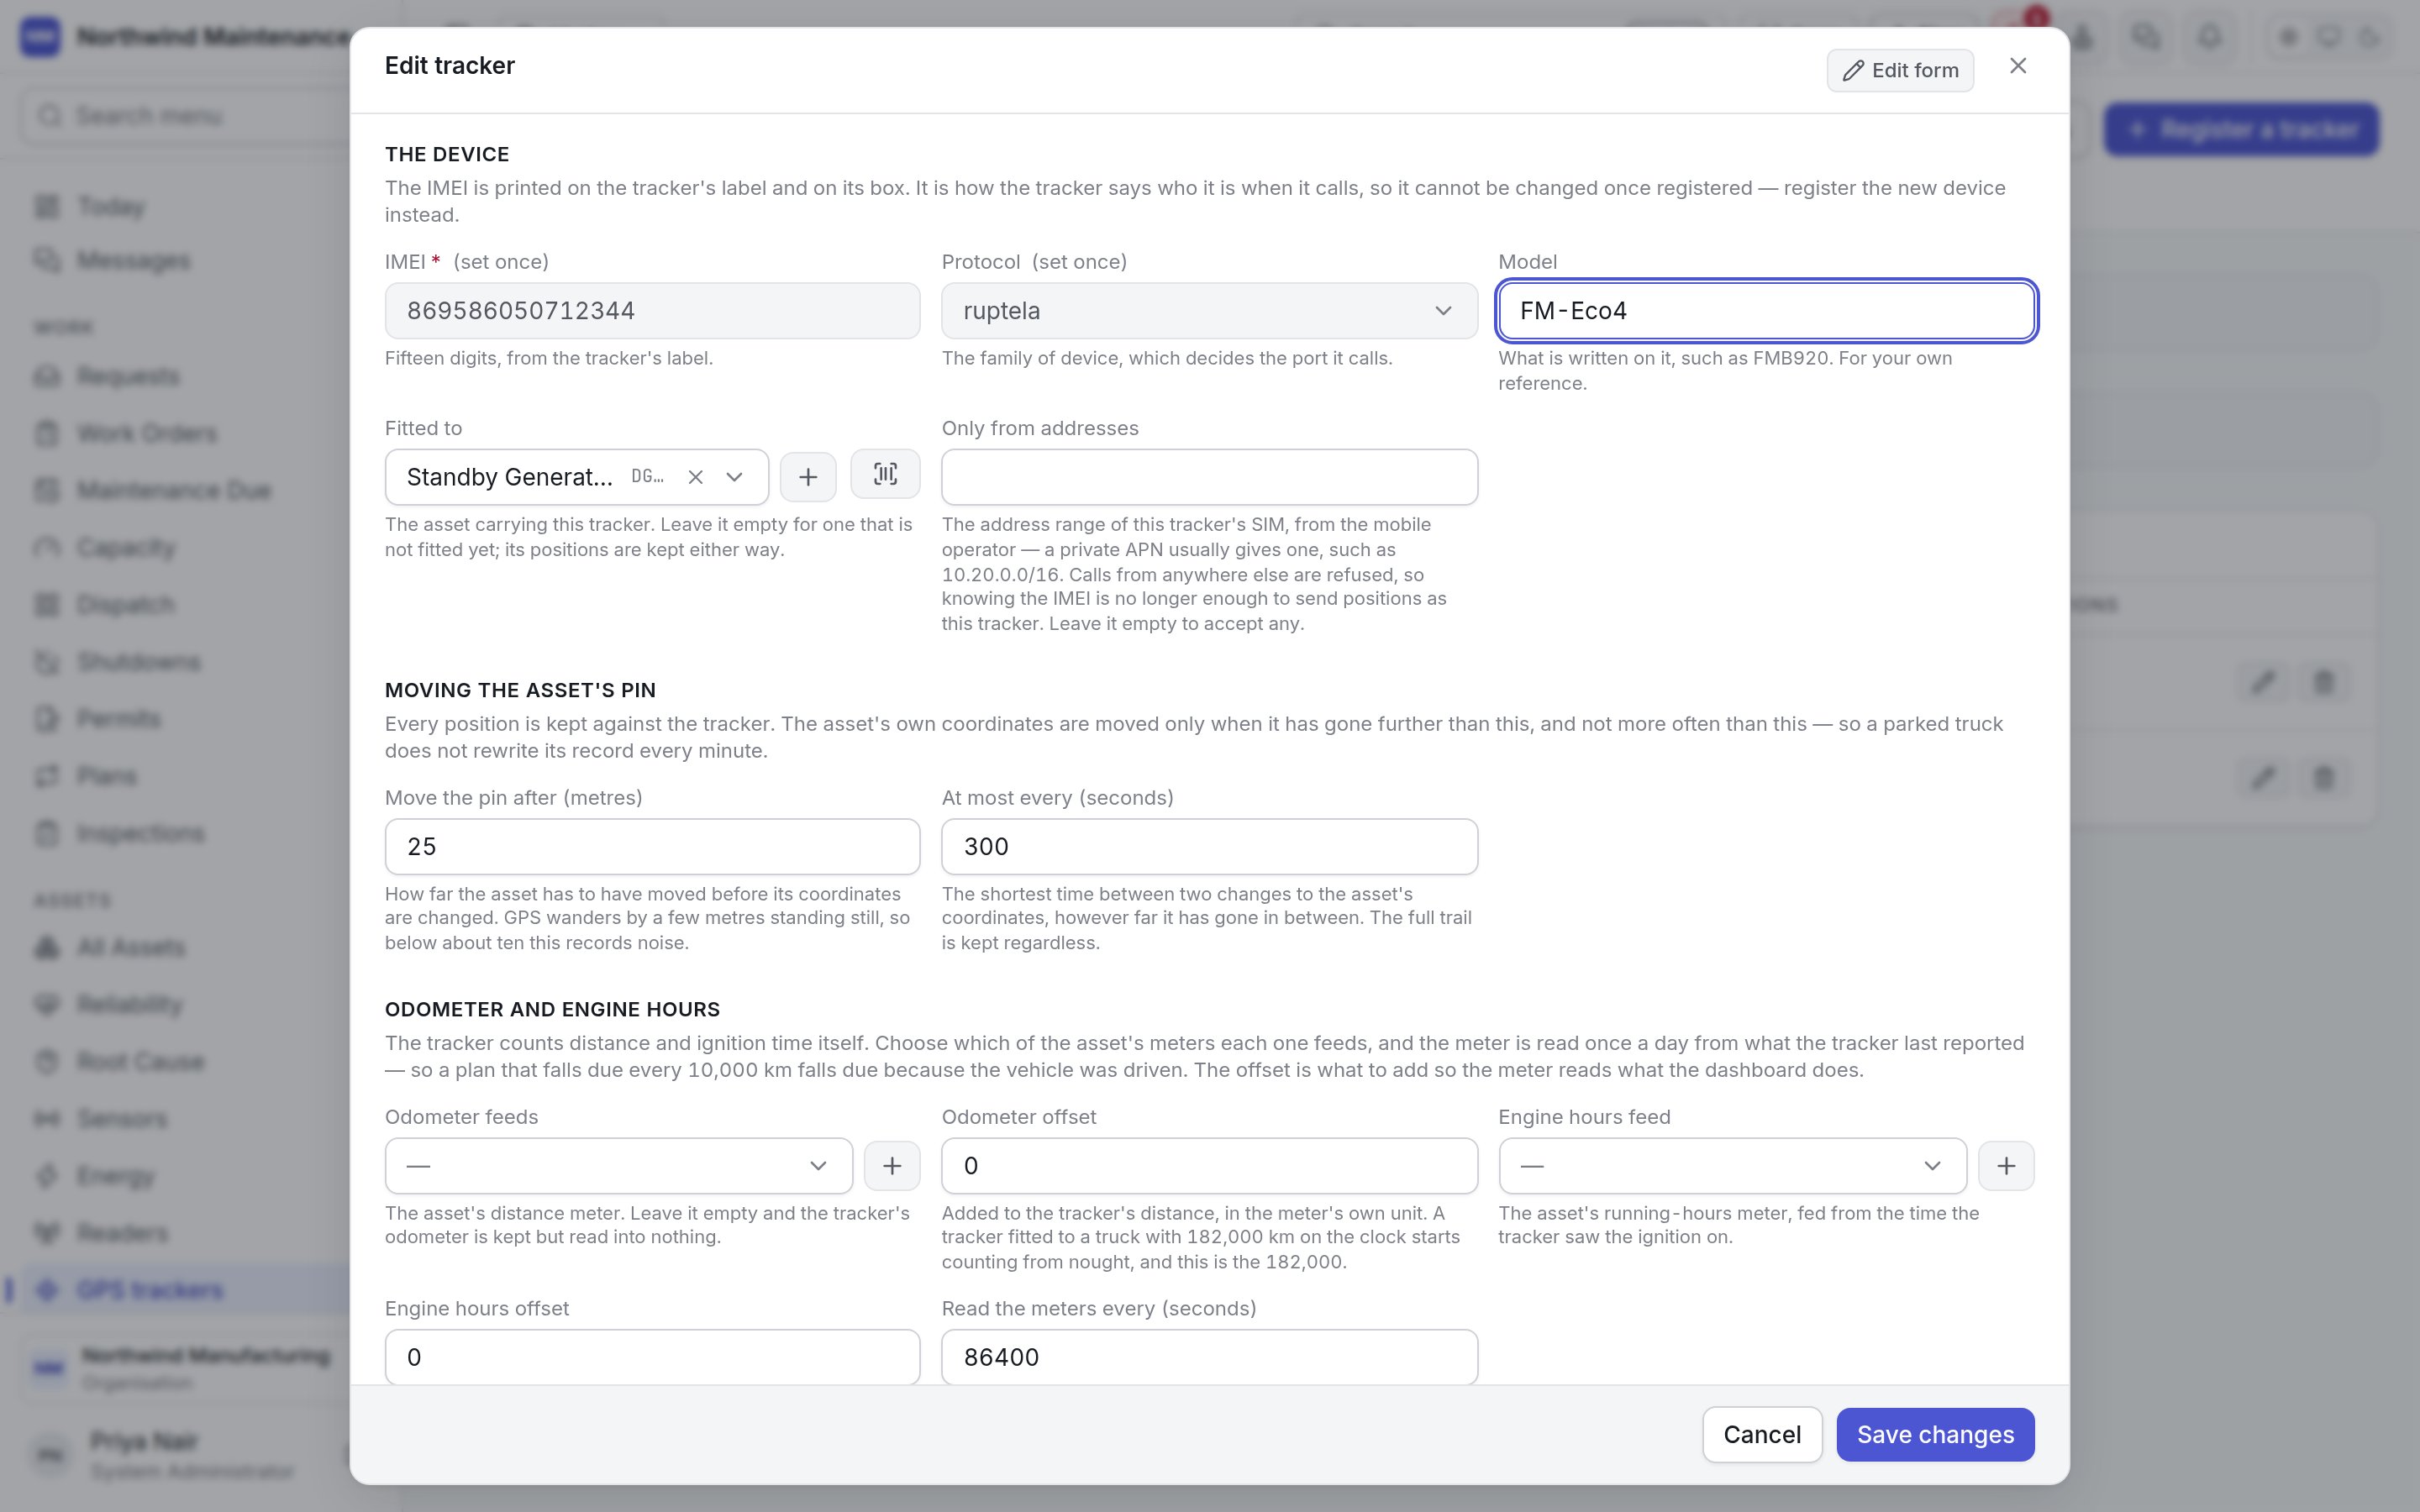The height and width of the screenshot is (1512, 2420).
Task: Click the Read the meters every field
Action: click(x=1208, y=1357)
